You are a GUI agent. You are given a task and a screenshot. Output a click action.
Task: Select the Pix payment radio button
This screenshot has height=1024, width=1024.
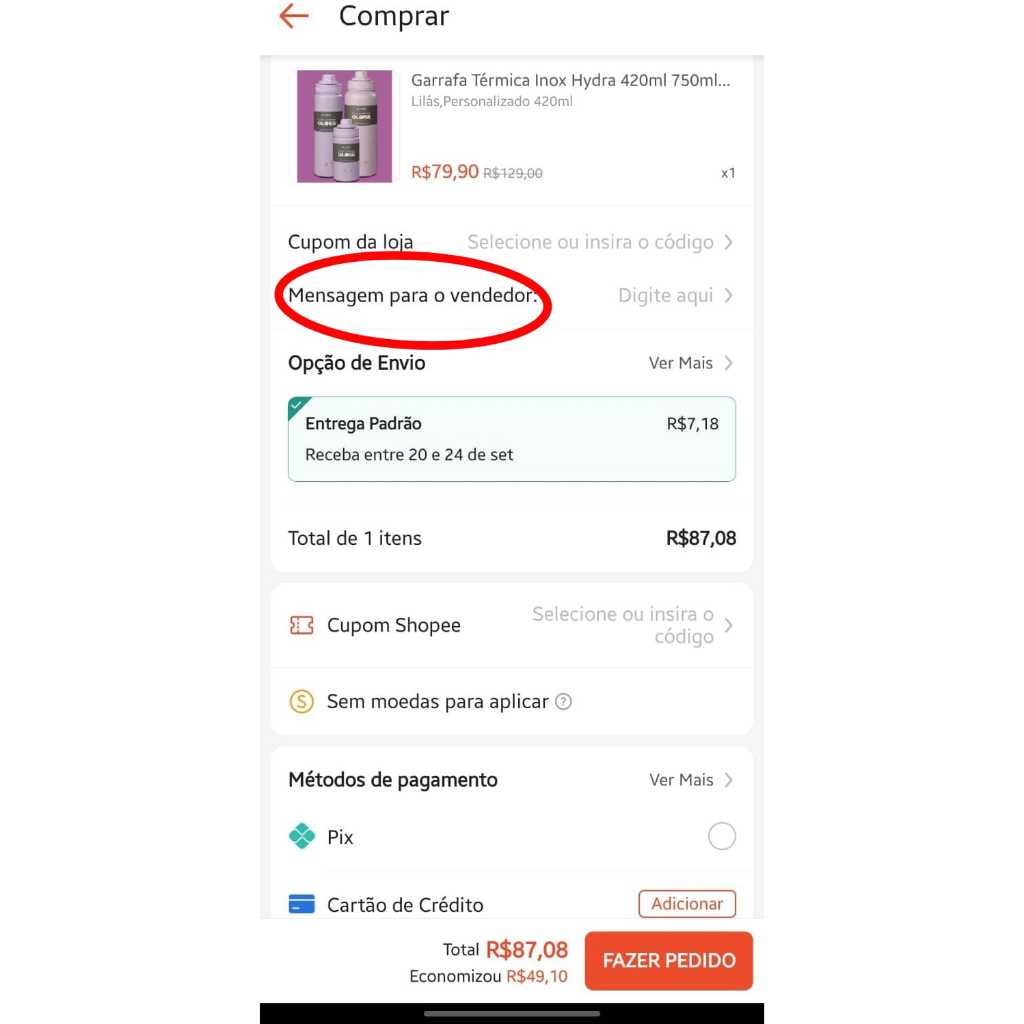[x=722, y=837]
